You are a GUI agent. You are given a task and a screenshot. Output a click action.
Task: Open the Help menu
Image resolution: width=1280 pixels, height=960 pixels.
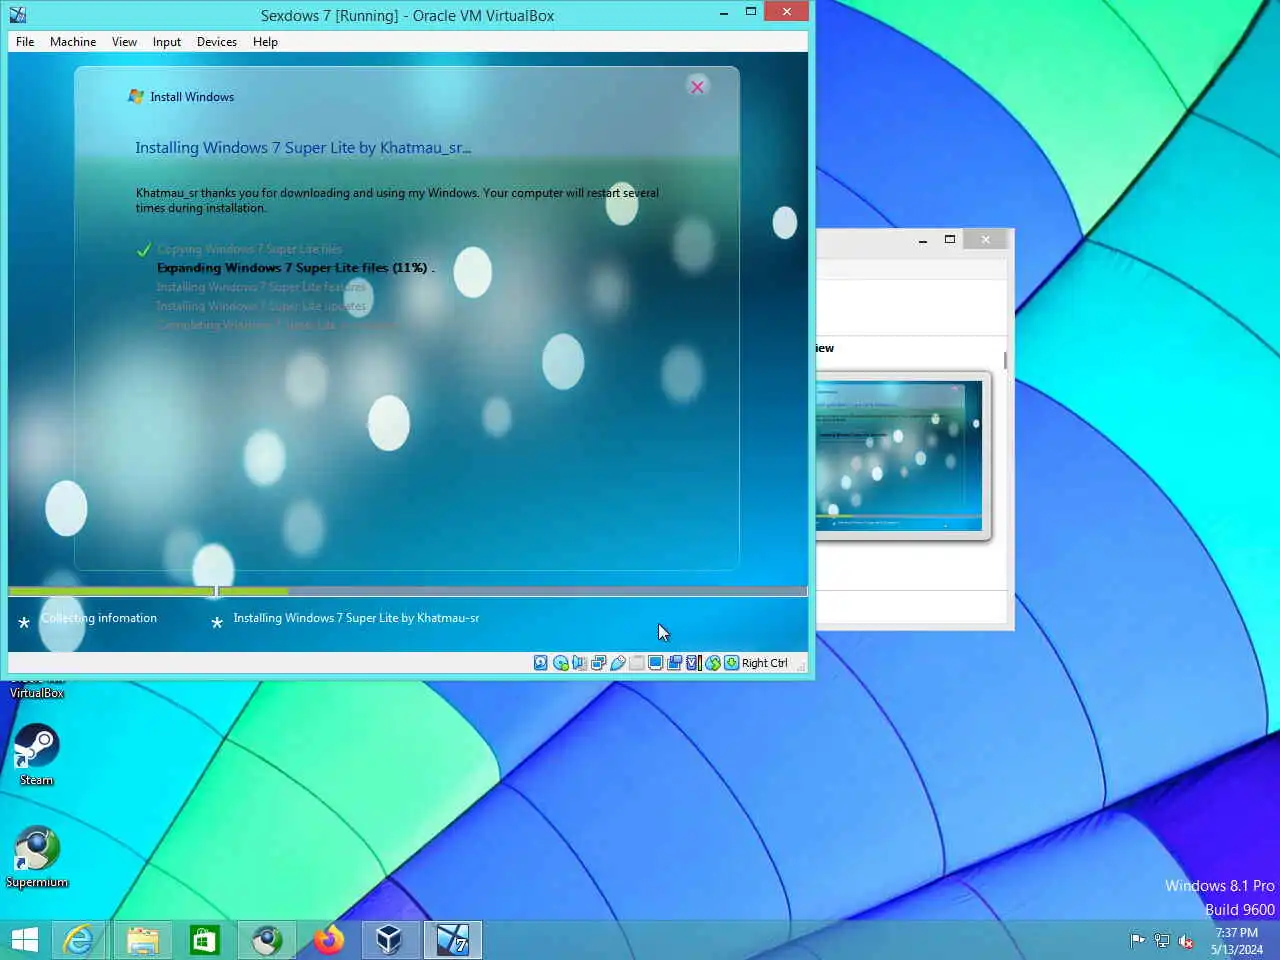(265, 42)
